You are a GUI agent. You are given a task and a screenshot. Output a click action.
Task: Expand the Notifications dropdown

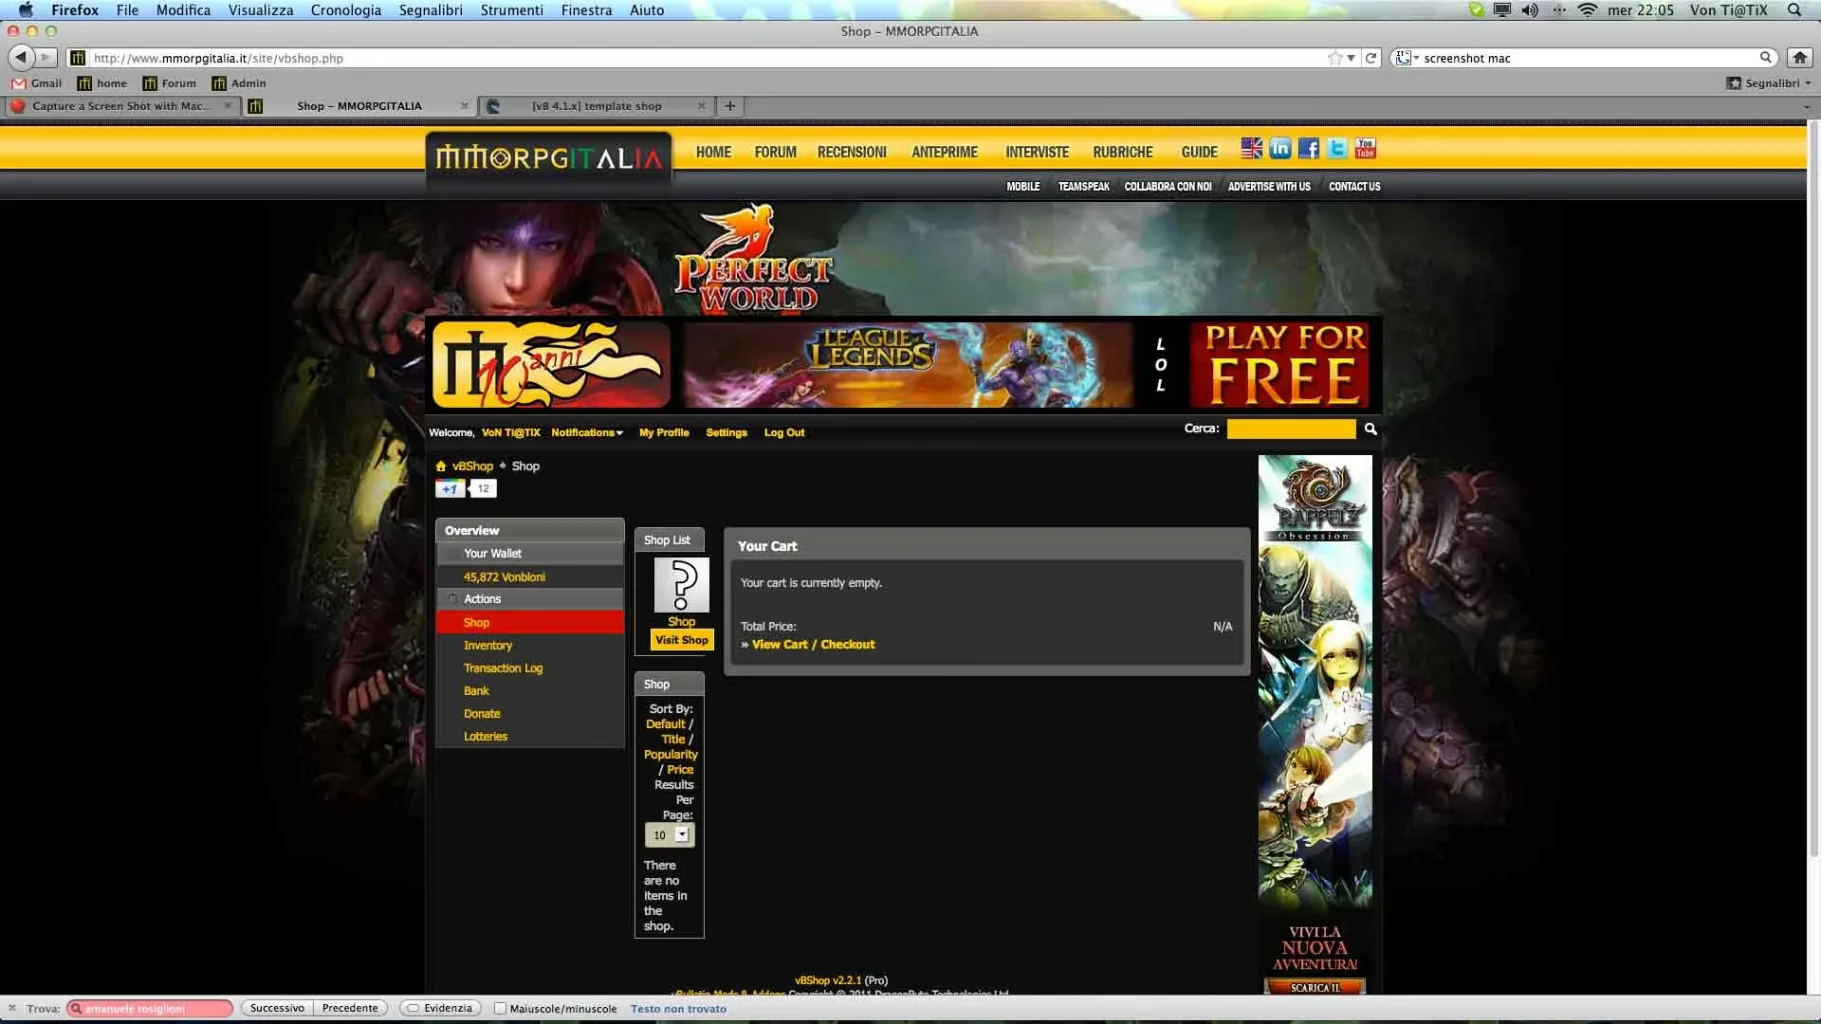[587, 433]
